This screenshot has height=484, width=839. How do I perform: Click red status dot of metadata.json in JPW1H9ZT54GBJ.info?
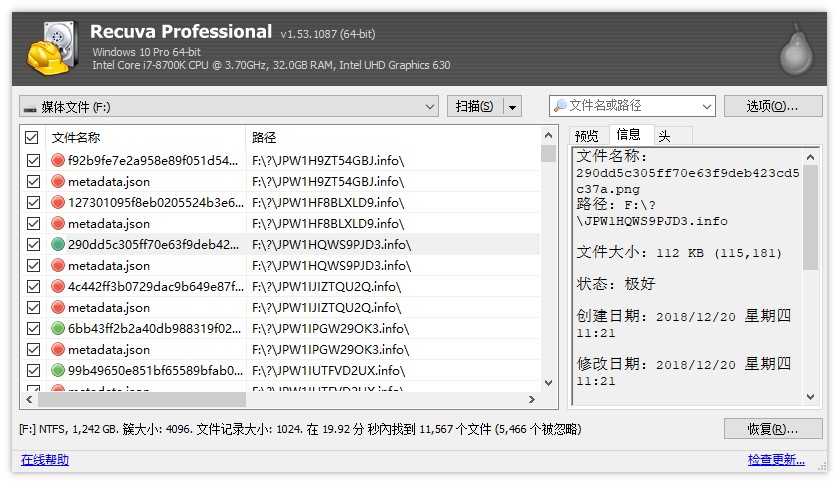click(x=58, y=181)
